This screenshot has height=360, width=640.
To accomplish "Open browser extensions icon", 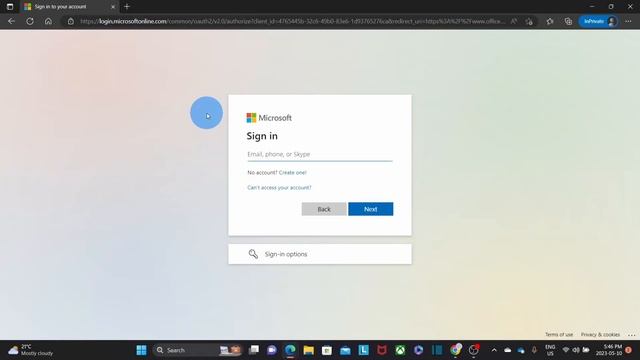I will click(x=550, y=21).
